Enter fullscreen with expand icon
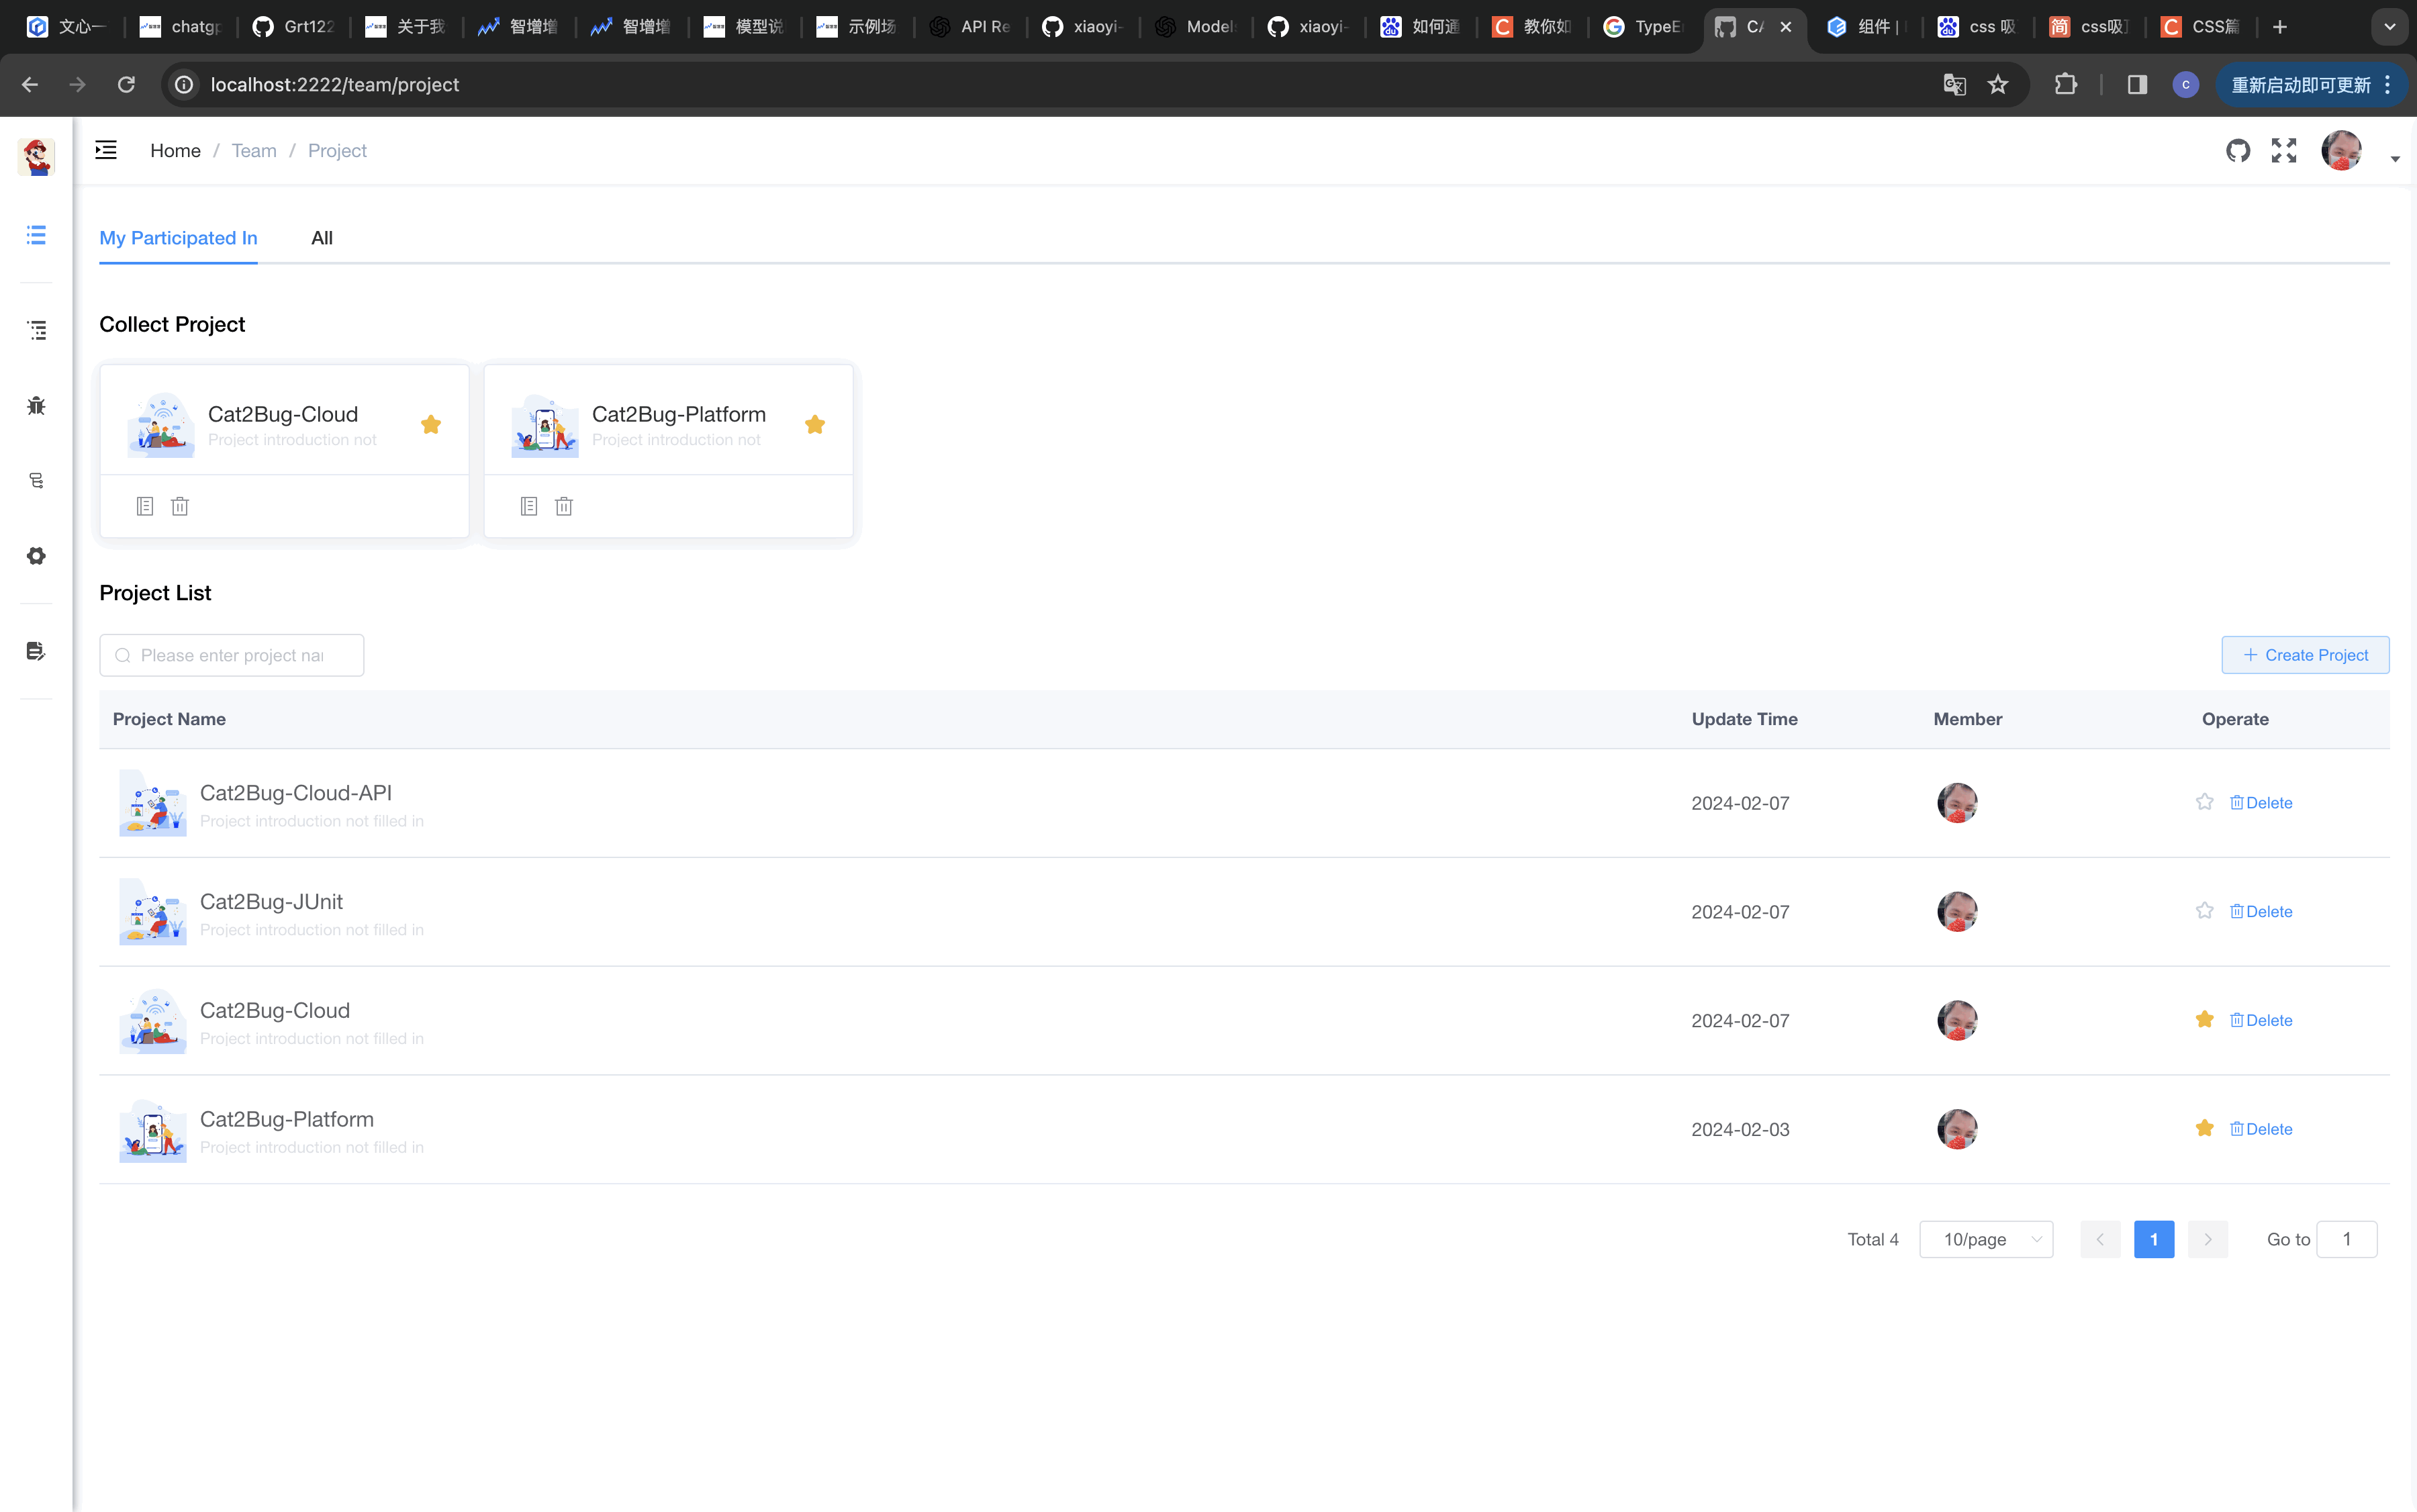The height and width of the screenshot is (1512, 2417). click(2284, 150)
